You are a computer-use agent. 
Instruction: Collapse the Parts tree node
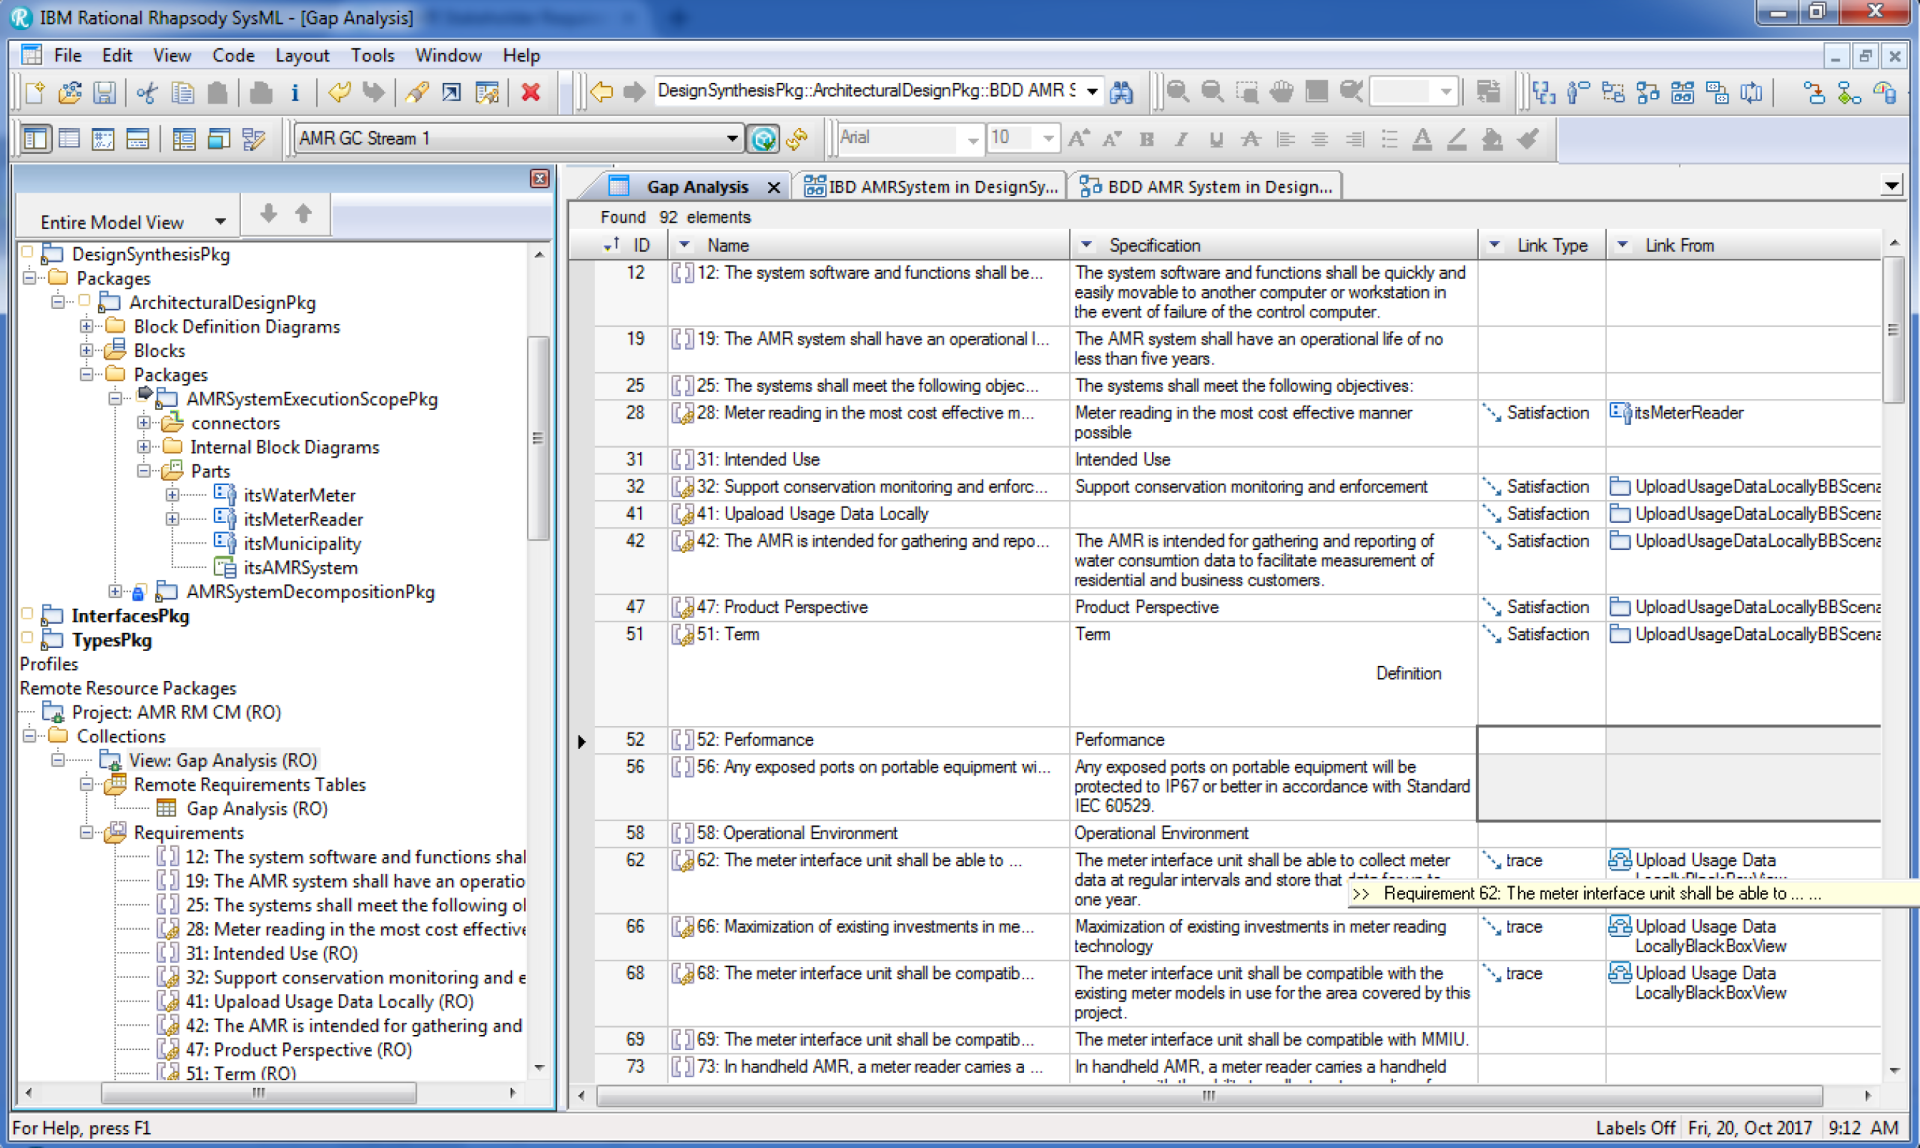pos(144,471)
